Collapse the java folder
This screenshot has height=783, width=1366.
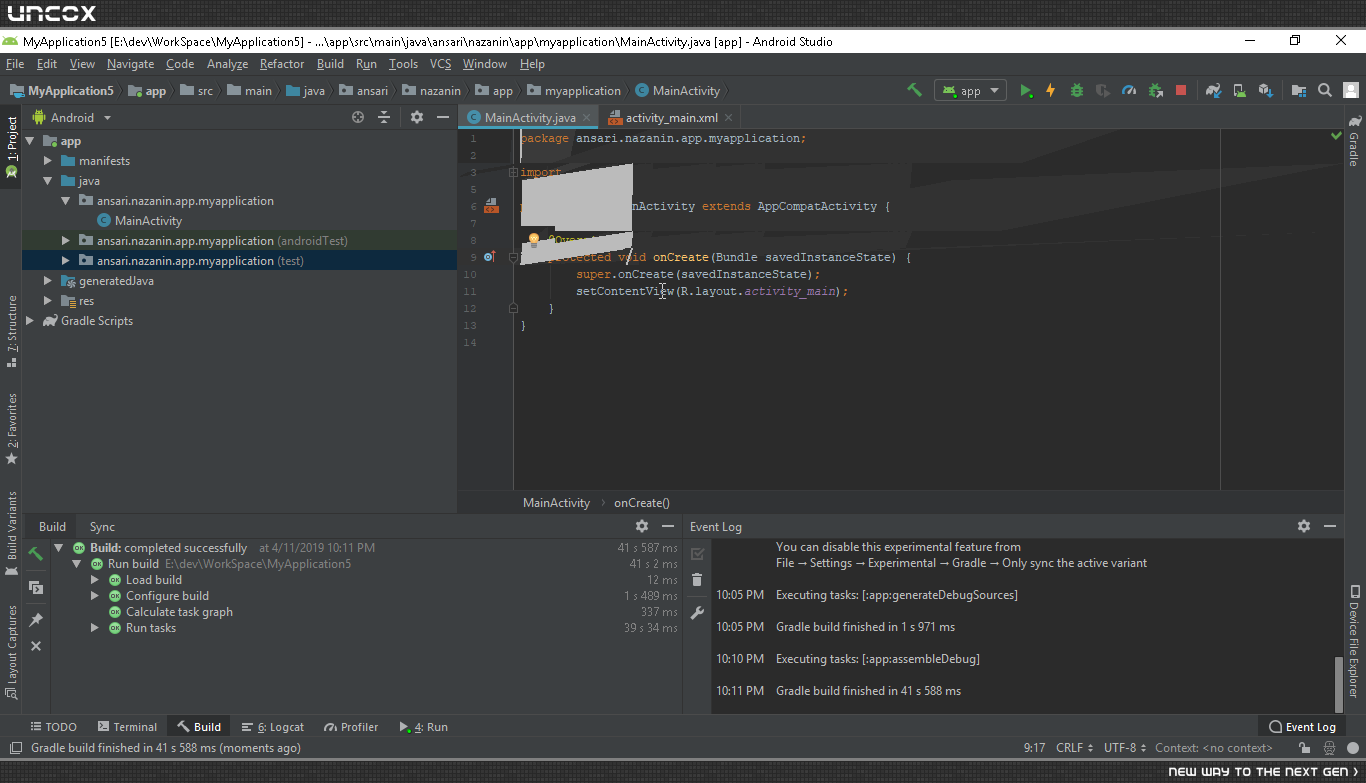click(x=48, y=181)
